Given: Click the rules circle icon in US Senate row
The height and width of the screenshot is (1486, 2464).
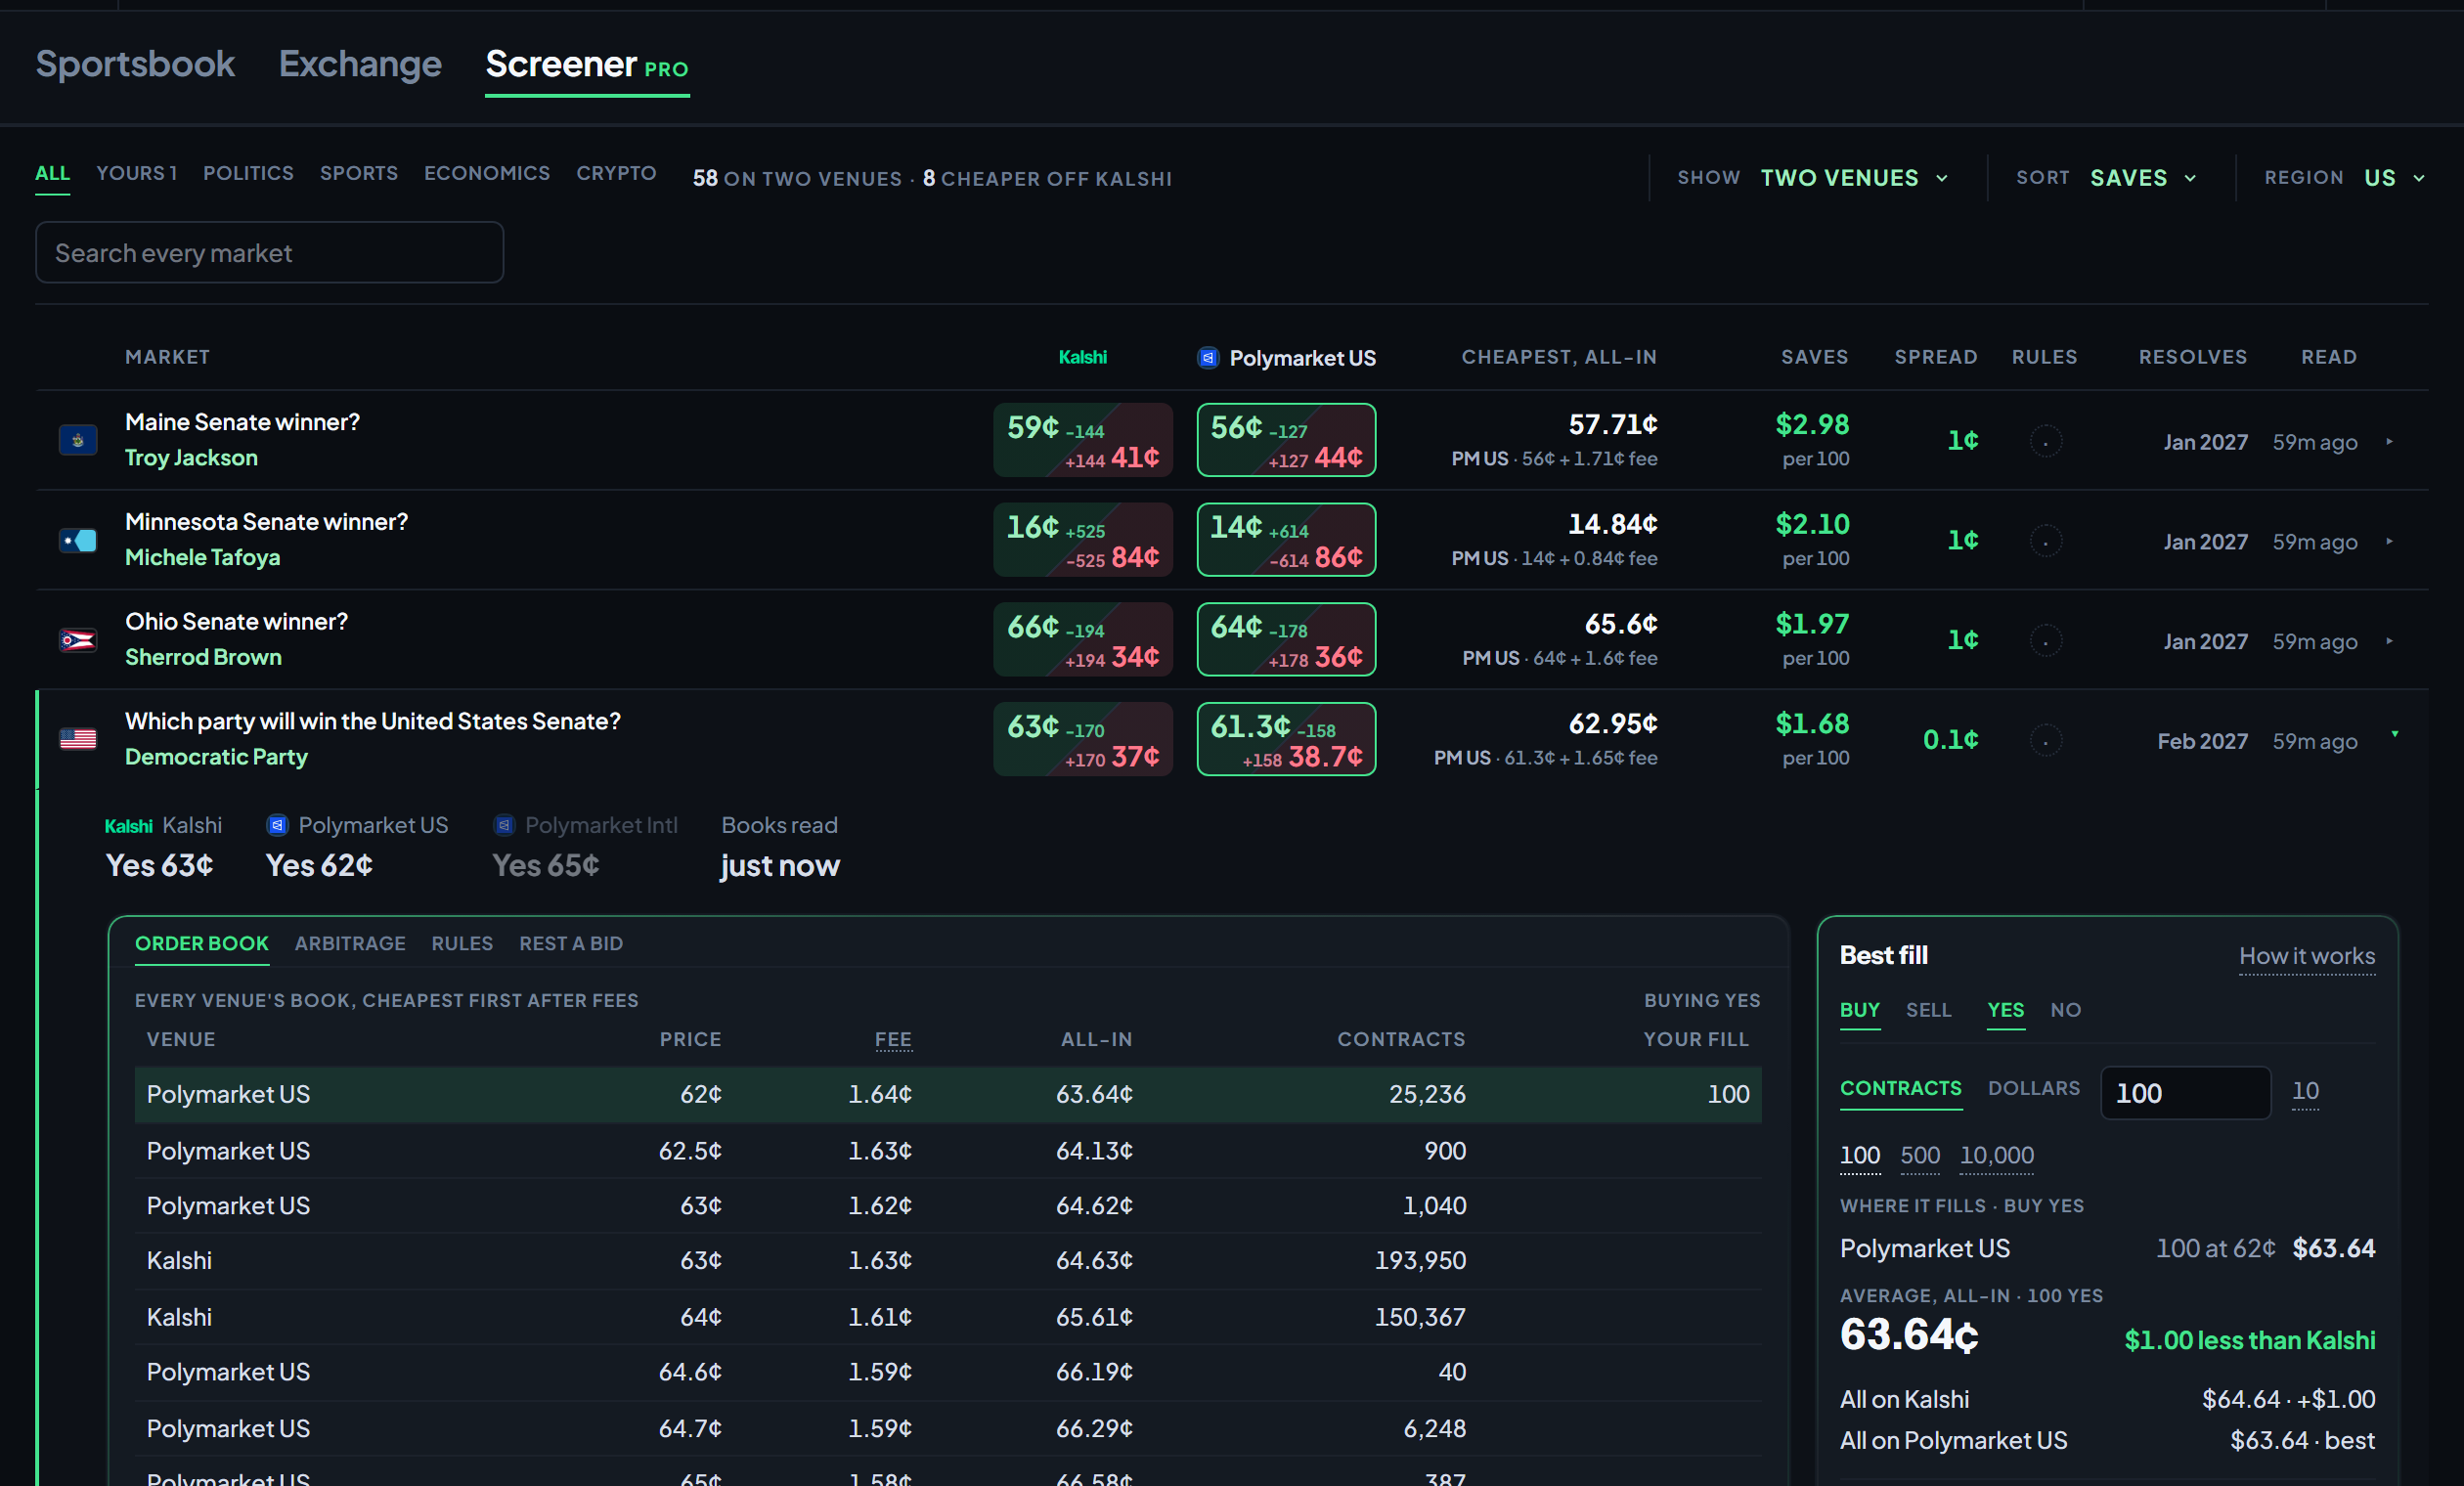Looking at the screenshot, I should click(x=2045, y=740).
